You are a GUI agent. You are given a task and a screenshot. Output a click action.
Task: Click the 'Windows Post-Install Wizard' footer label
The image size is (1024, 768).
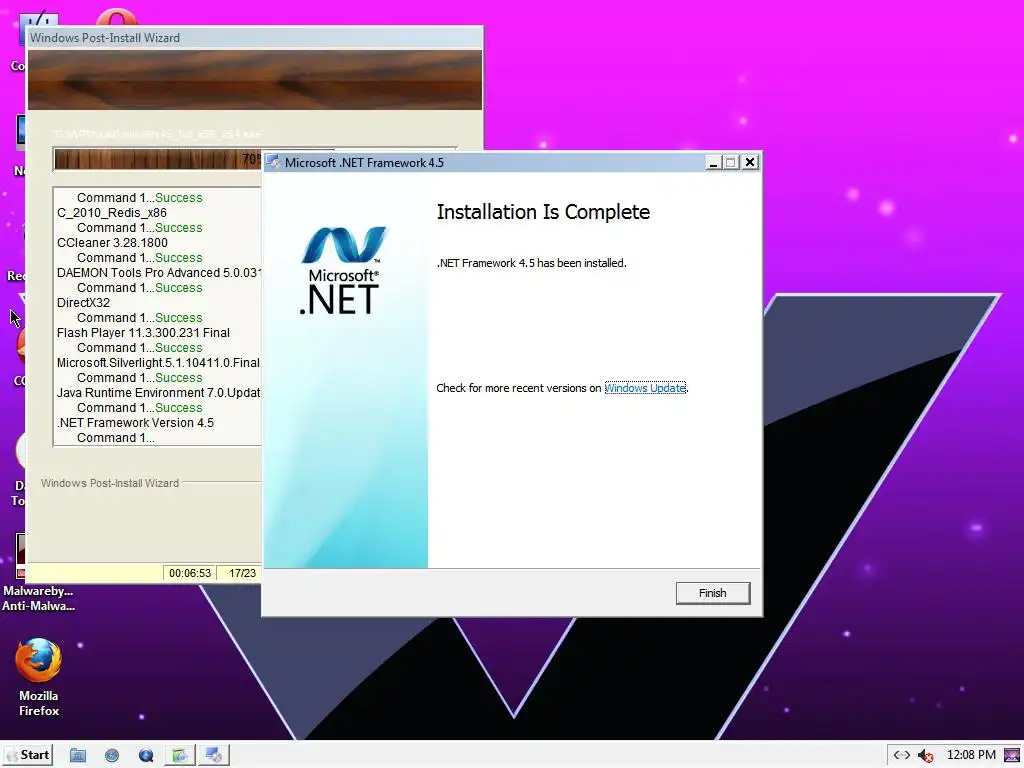[110, 483]
